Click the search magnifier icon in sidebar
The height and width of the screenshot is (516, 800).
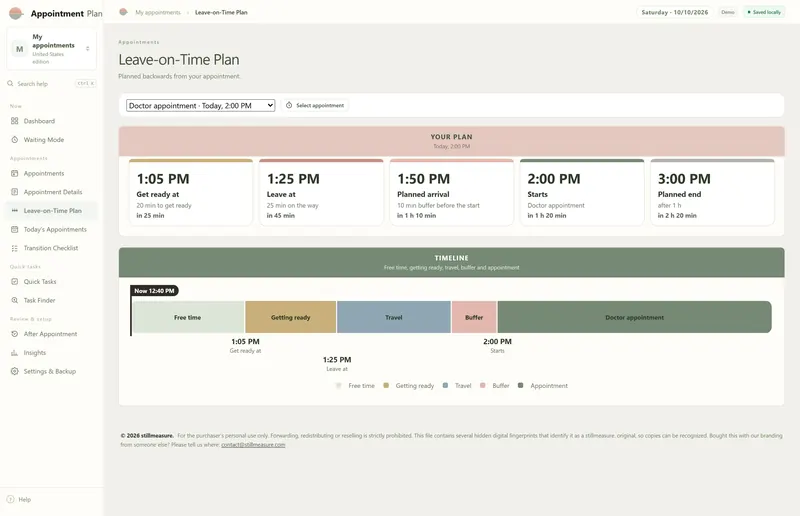point(10,83)
